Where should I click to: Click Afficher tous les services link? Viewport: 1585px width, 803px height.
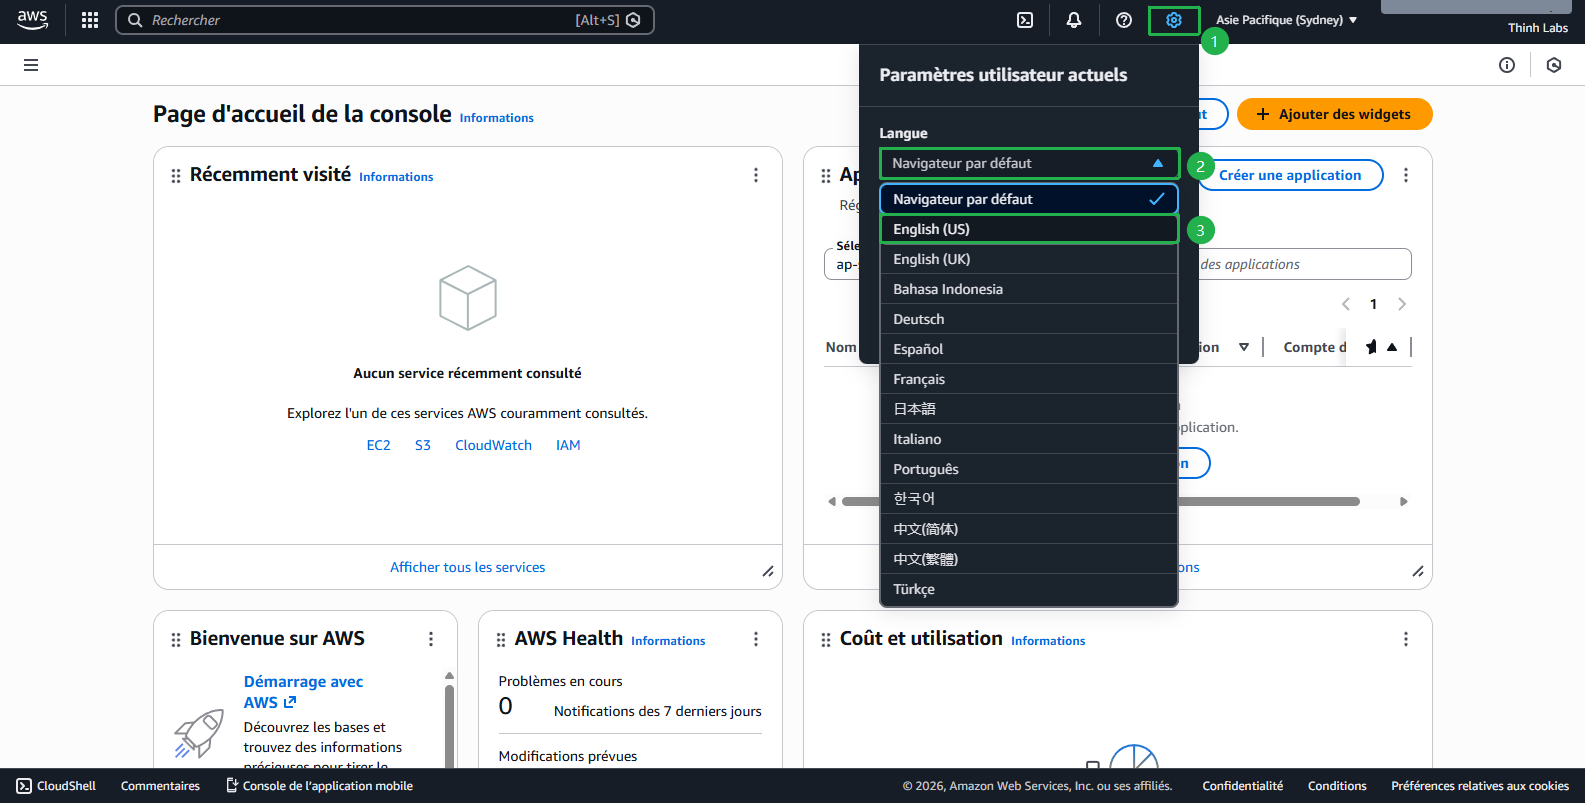click(x=468, y=567)
